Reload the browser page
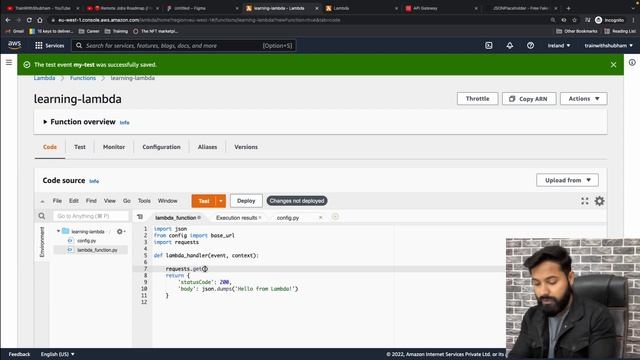 click(x=29, y=20)
